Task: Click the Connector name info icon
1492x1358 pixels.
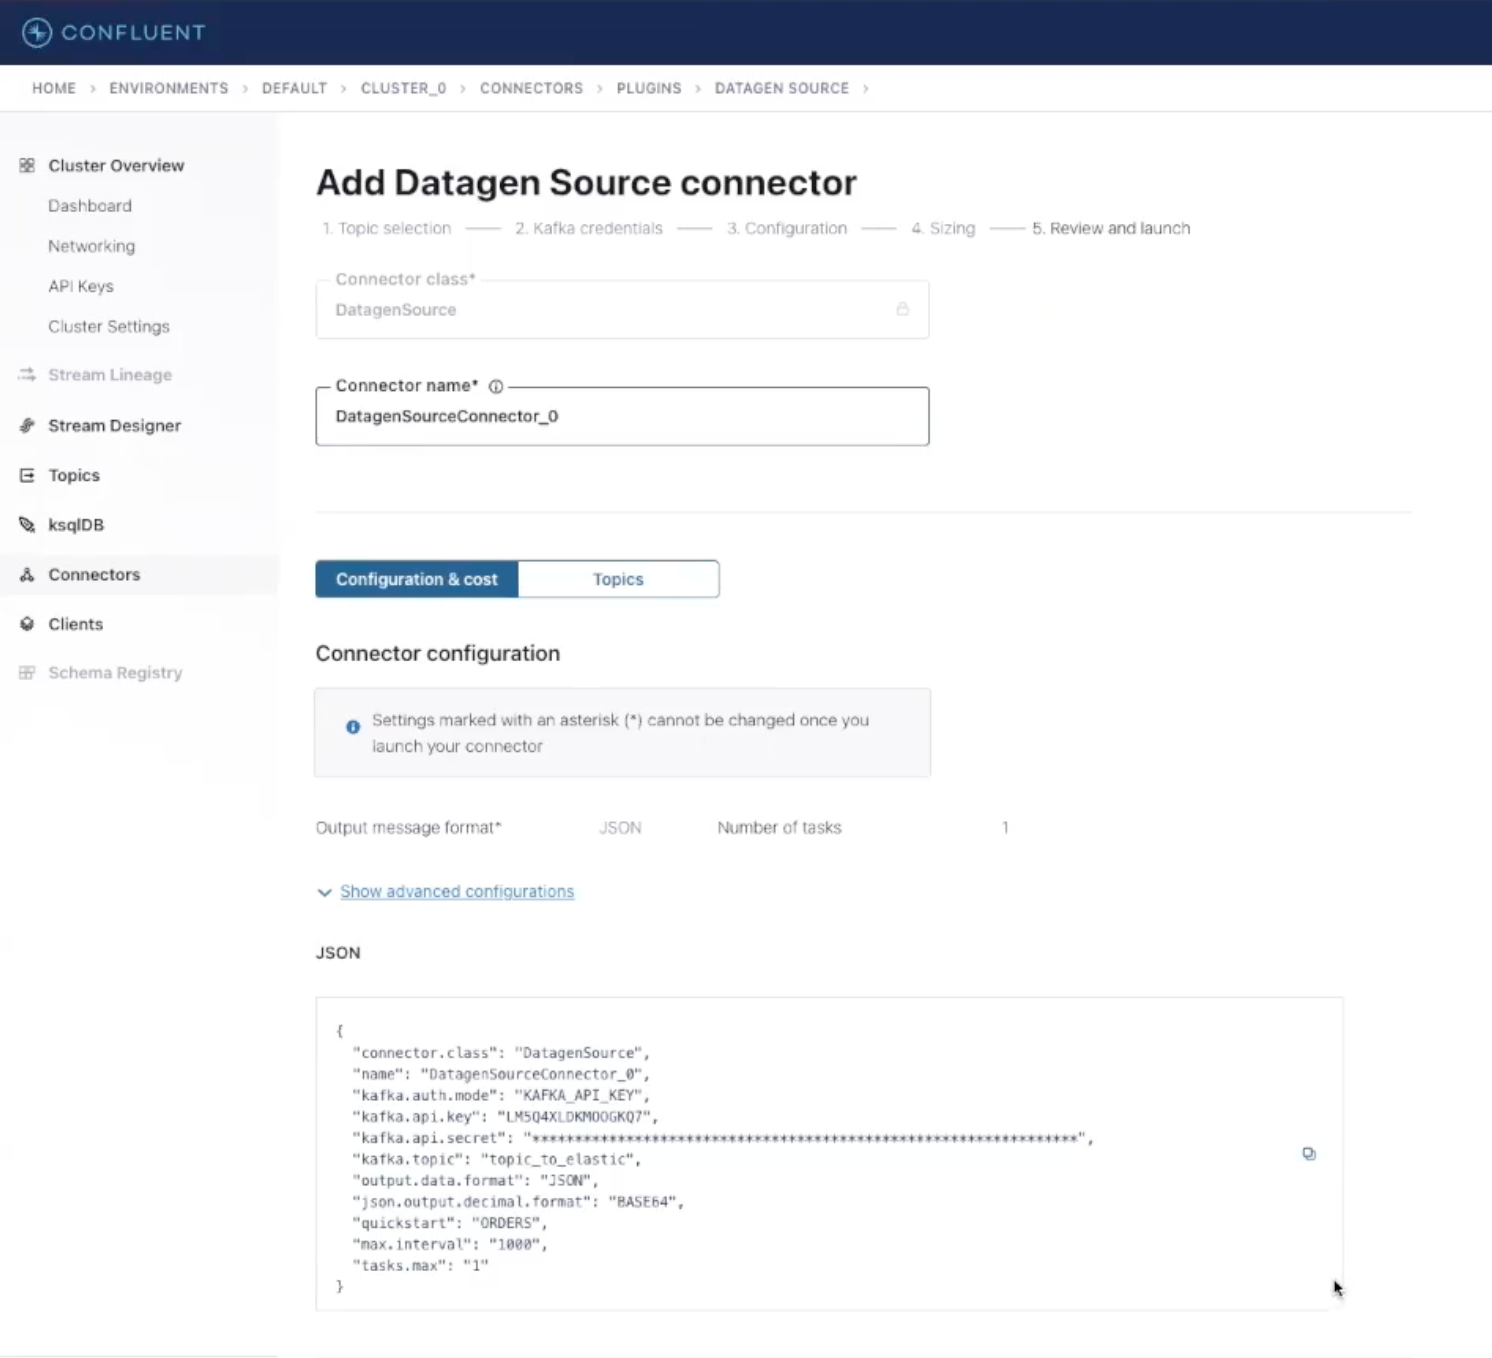Action: [496, 386]
